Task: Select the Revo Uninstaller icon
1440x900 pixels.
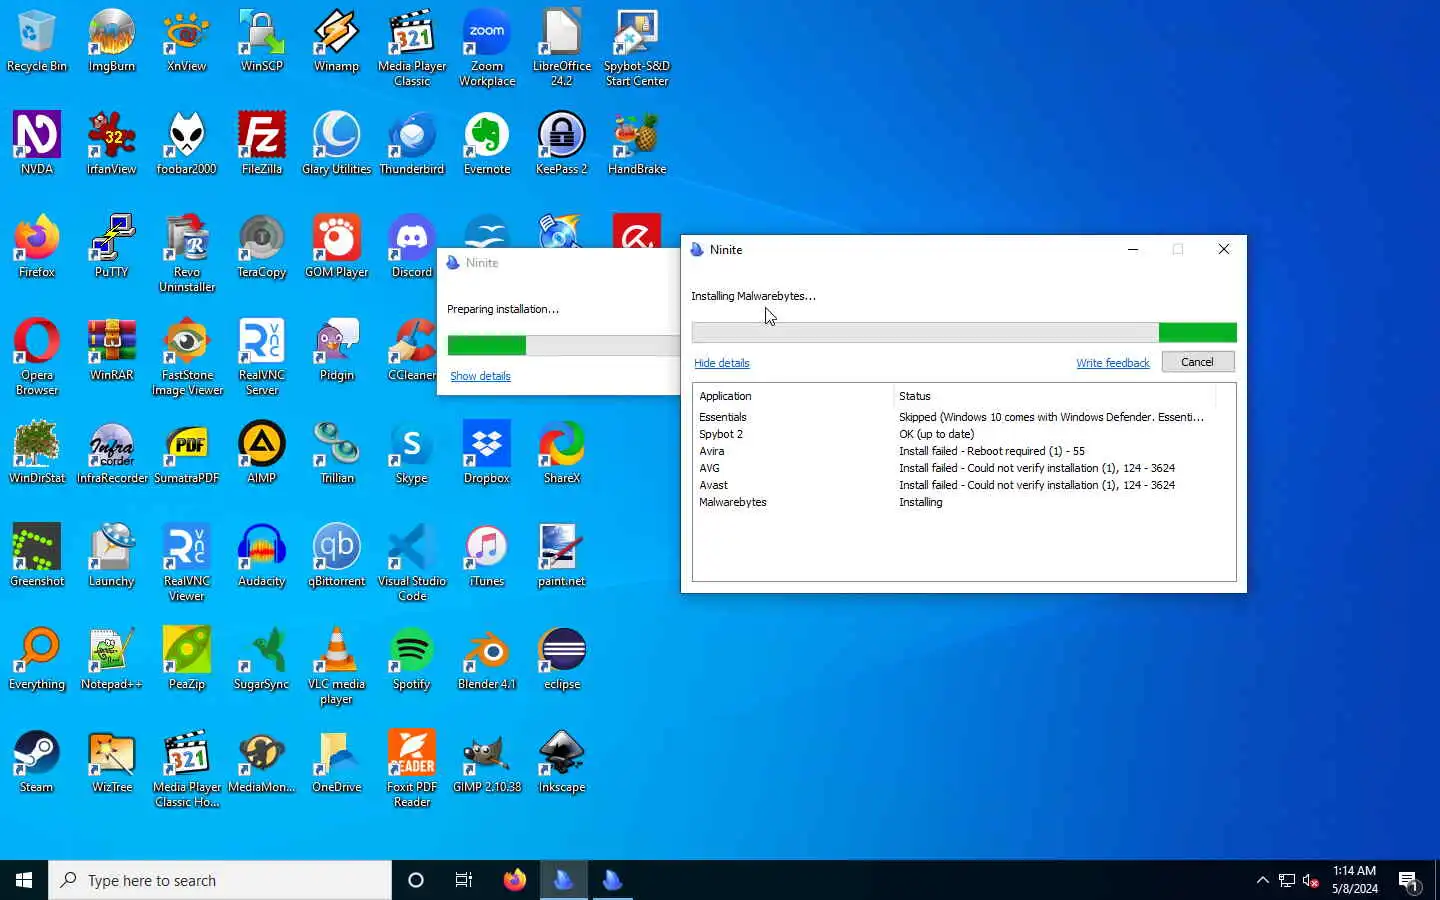Action: pyautogui.click(x=186, y=254)
